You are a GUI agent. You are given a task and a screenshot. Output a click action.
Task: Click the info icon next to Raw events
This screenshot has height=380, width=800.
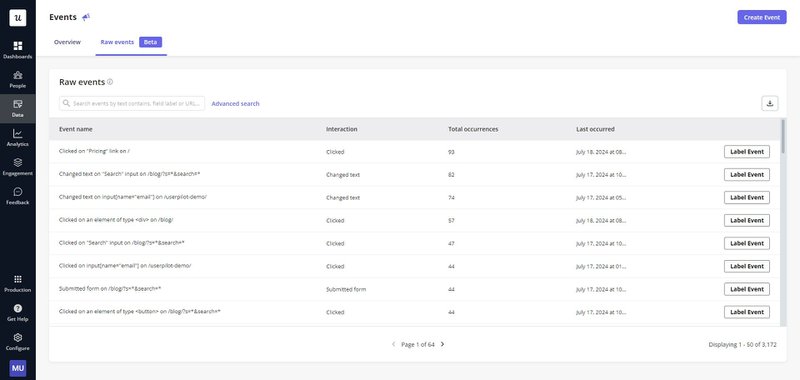110,82
